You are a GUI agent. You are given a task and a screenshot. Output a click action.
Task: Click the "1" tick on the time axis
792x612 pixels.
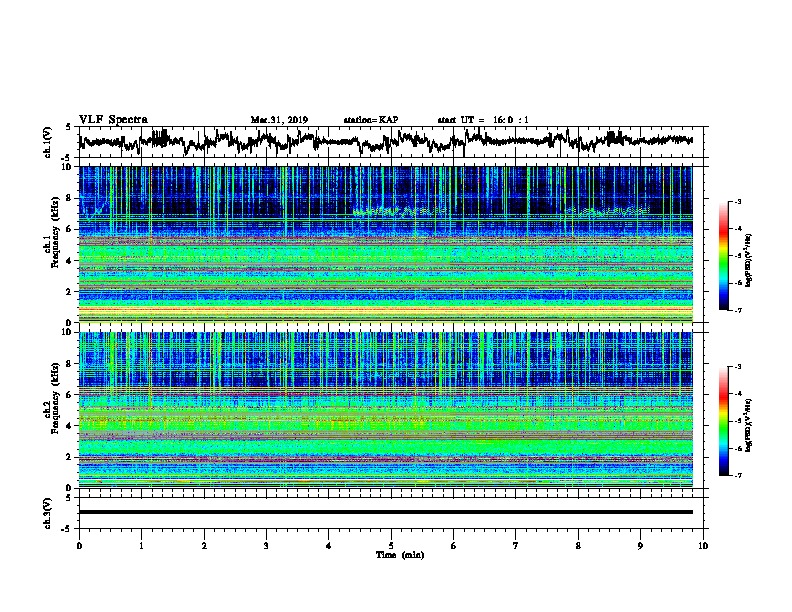tap(141, 545)
